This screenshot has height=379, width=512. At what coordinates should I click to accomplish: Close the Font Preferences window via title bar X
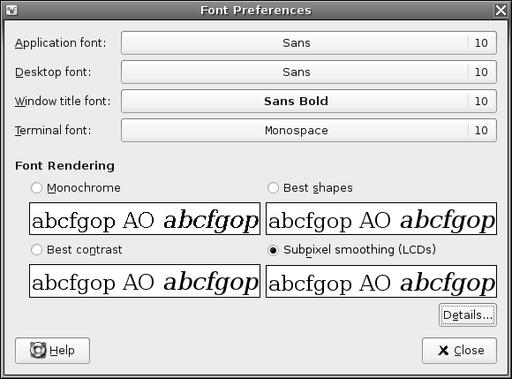pos(501,10)
